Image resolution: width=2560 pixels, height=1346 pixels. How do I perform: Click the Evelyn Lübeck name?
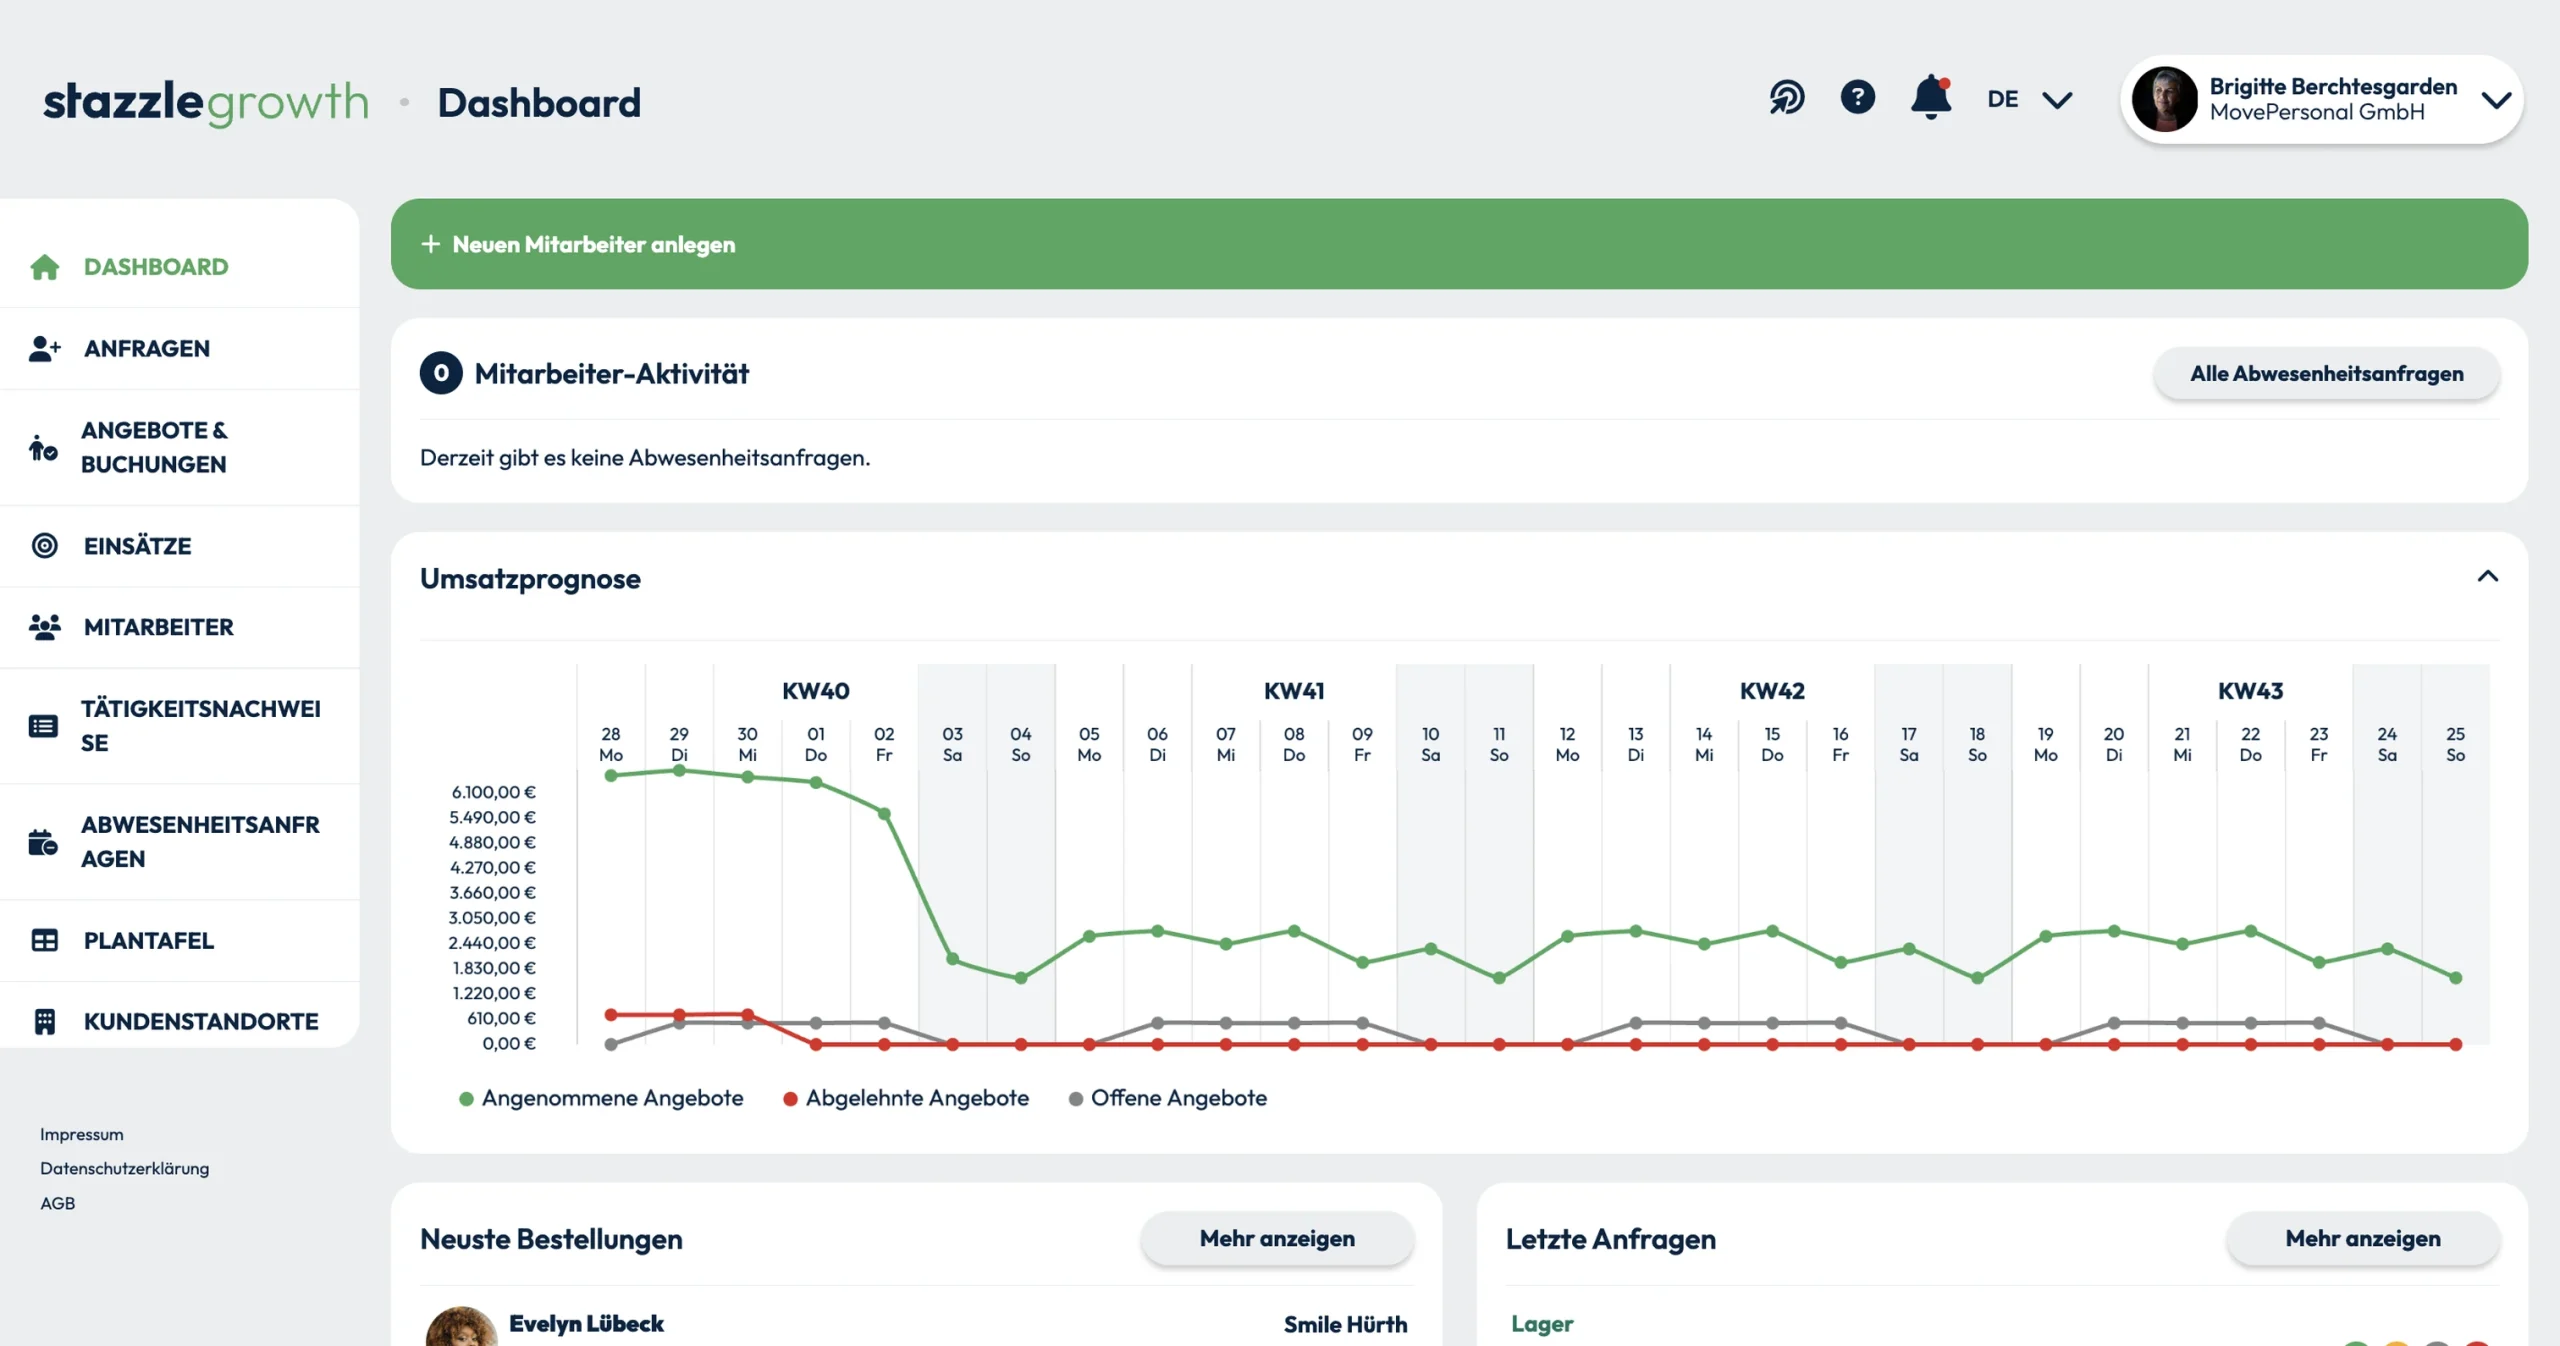tap(586, 1324)
